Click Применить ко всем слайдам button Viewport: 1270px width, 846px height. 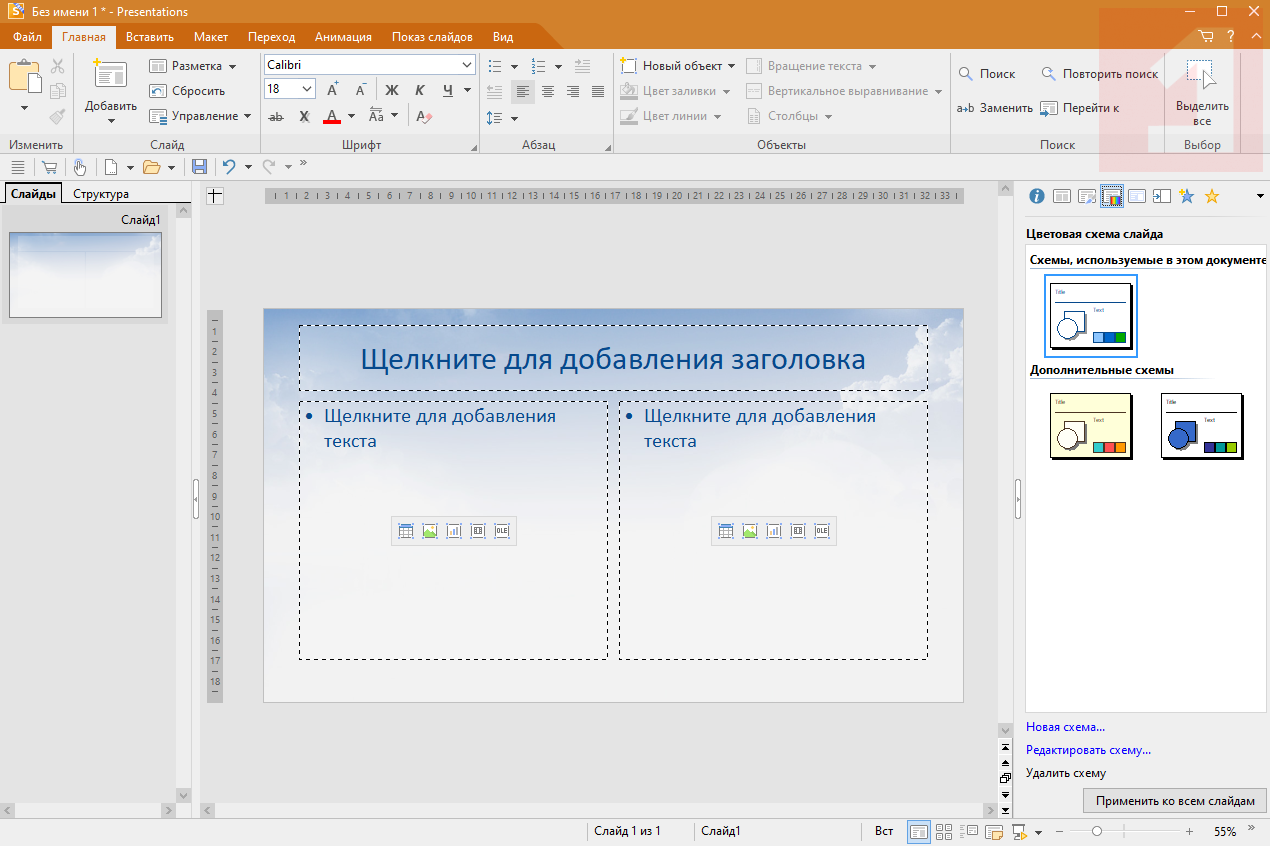point(1174,801)
